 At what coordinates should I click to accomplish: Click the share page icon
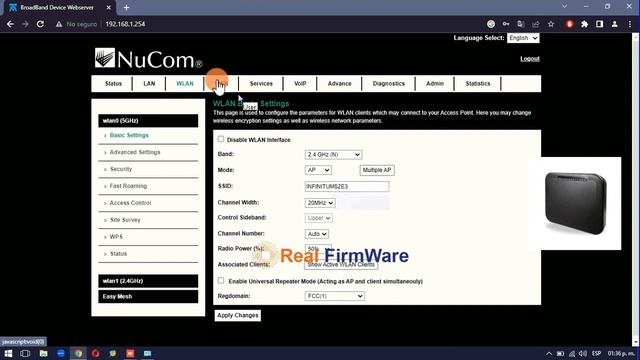[x=536, y=24]
